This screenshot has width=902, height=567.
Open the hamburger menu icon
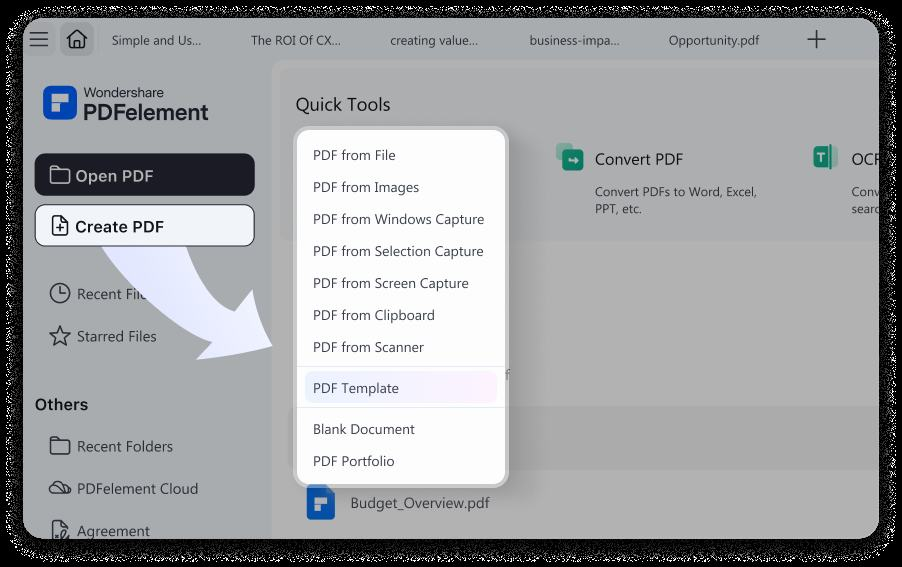39,39
